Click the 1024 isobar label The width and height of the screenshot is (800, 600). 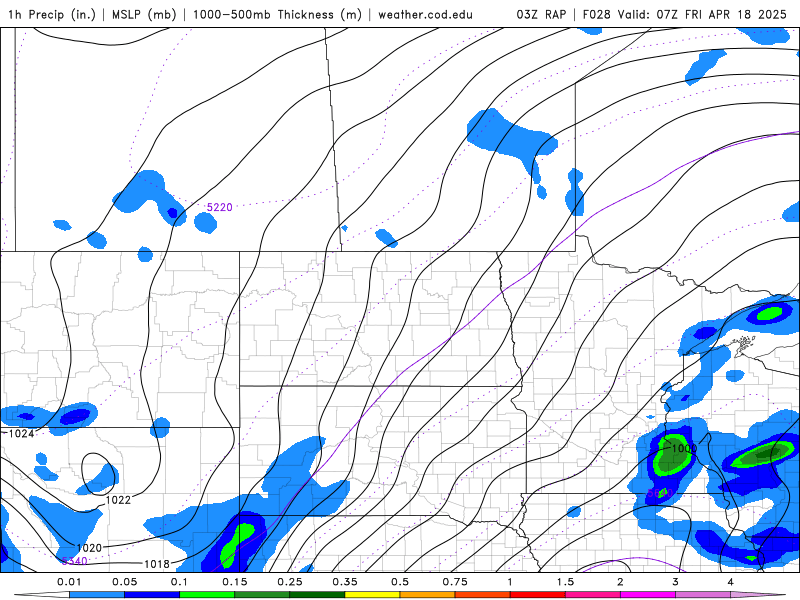(21, 434)
